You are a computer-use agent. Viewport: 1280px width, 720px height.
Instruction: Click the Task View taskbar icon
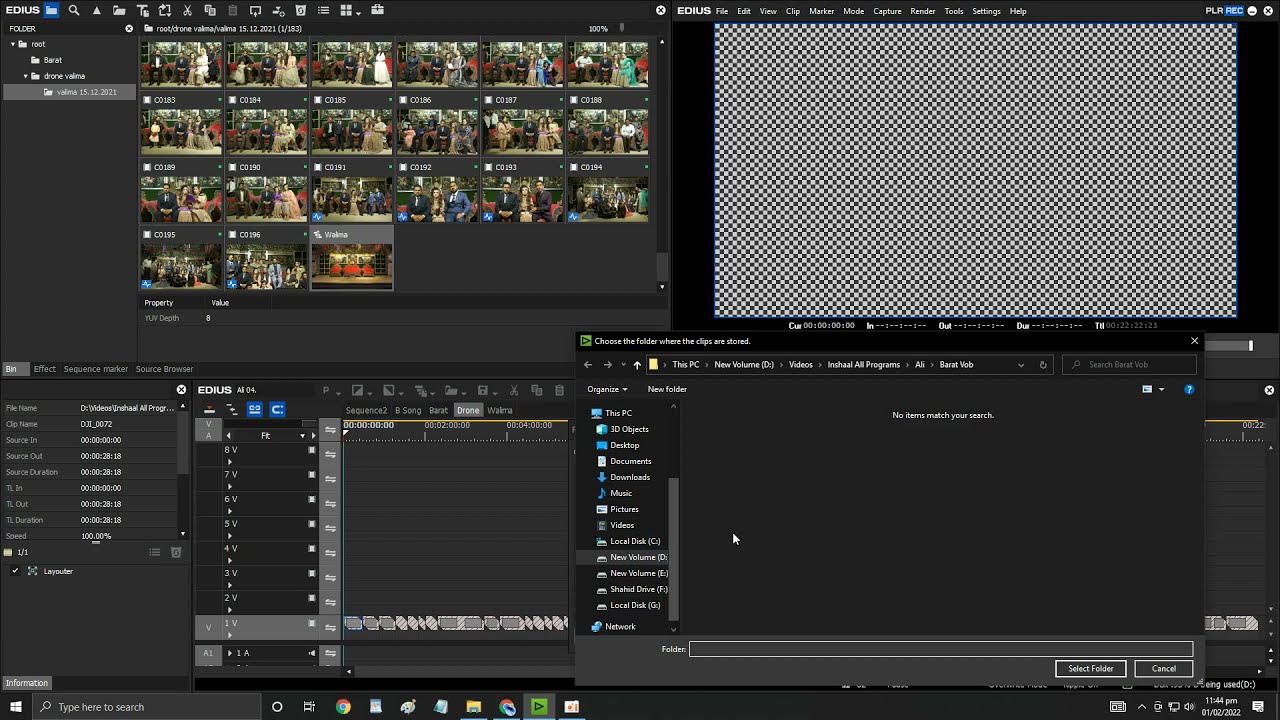tap(309, 707)
